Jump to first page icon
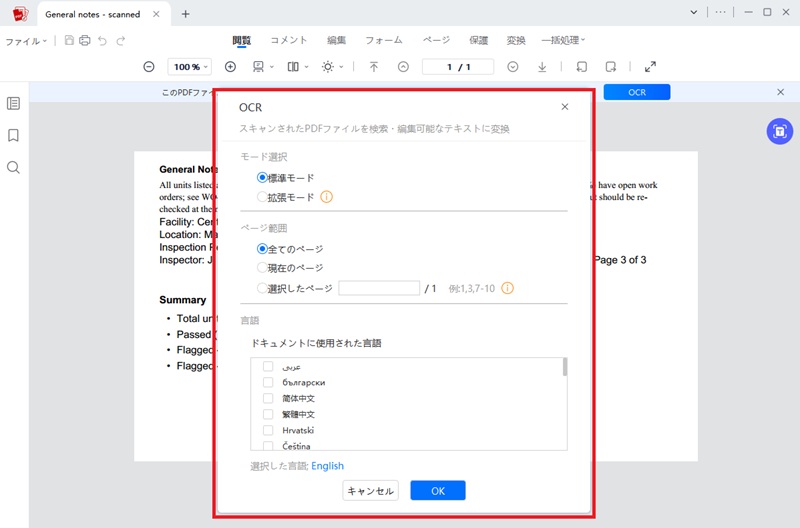Image resolution: width=800 pixels, height=528 pixels. (374, 67)
